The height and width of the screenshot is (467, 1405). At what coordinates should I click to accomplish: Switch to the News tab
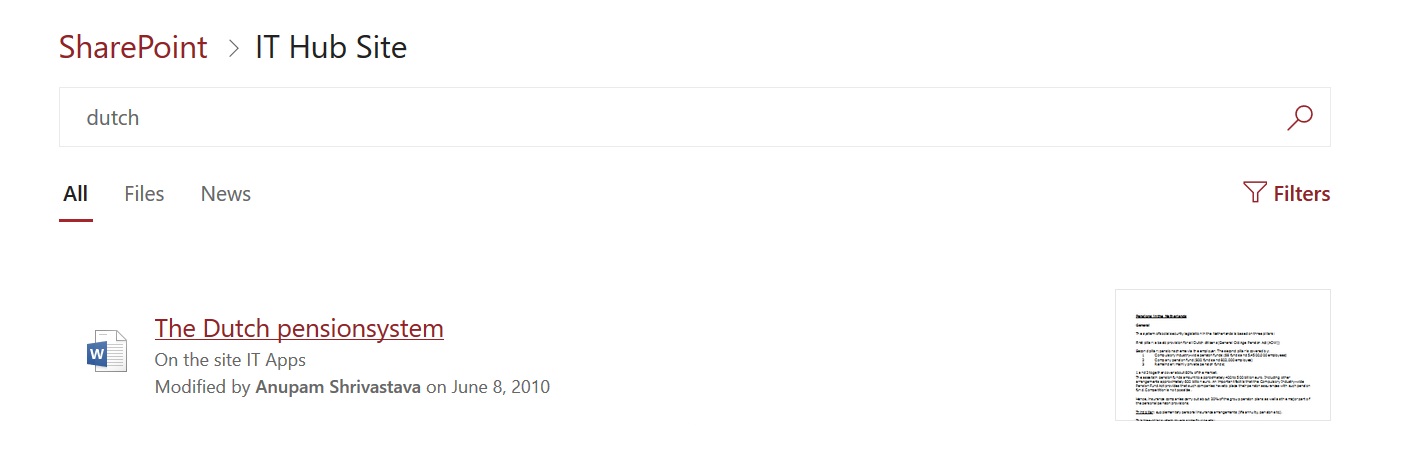(226, 194)
